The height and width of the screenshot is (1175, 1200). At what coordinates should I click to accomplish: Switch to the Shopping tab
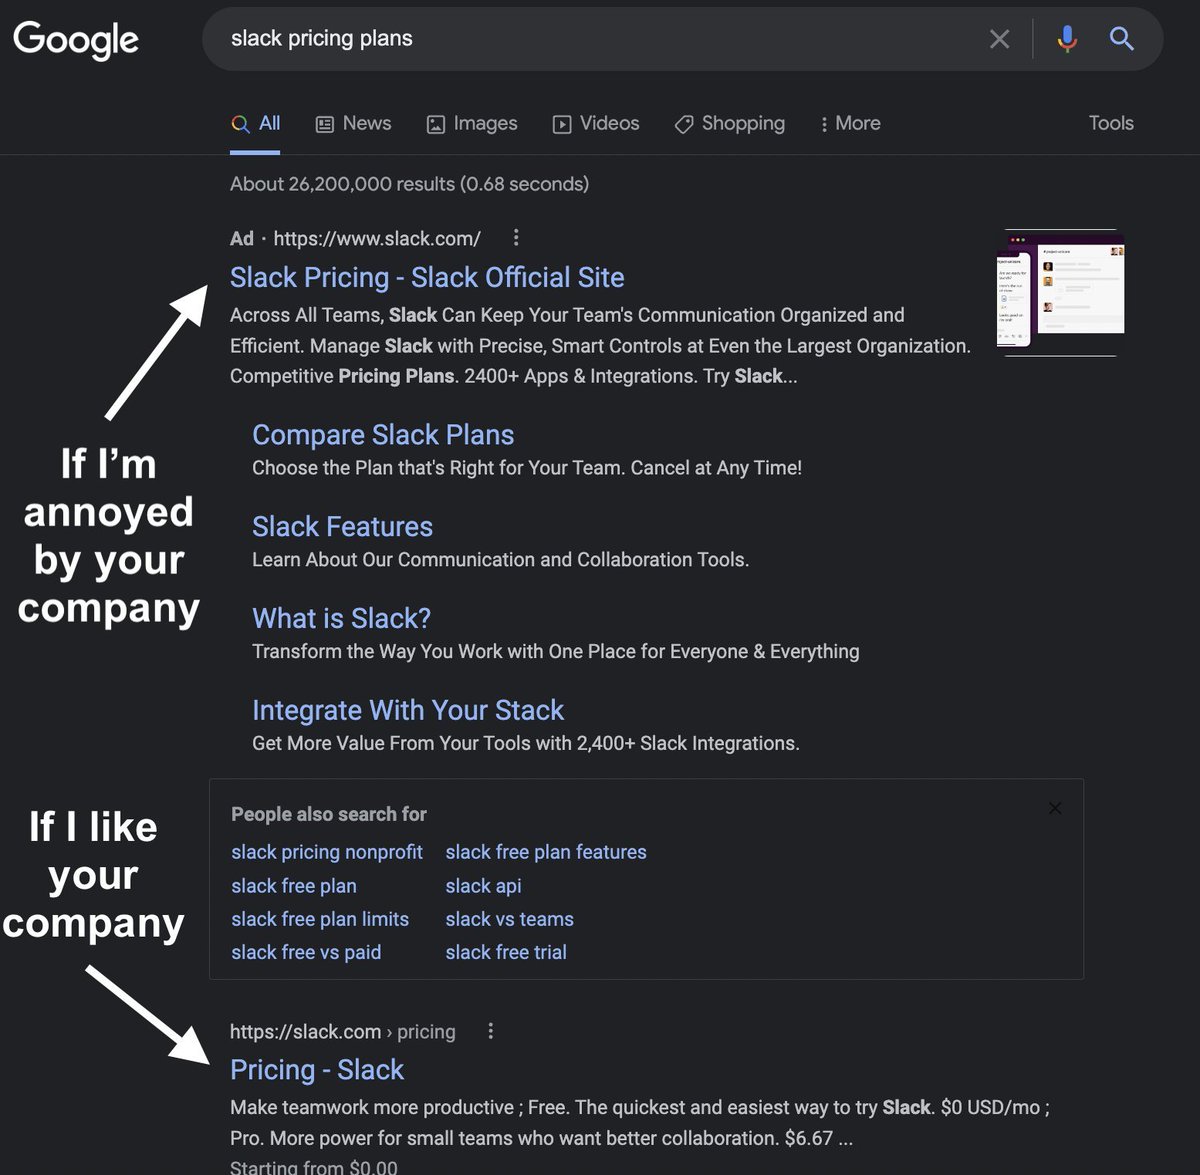point(729,124)
